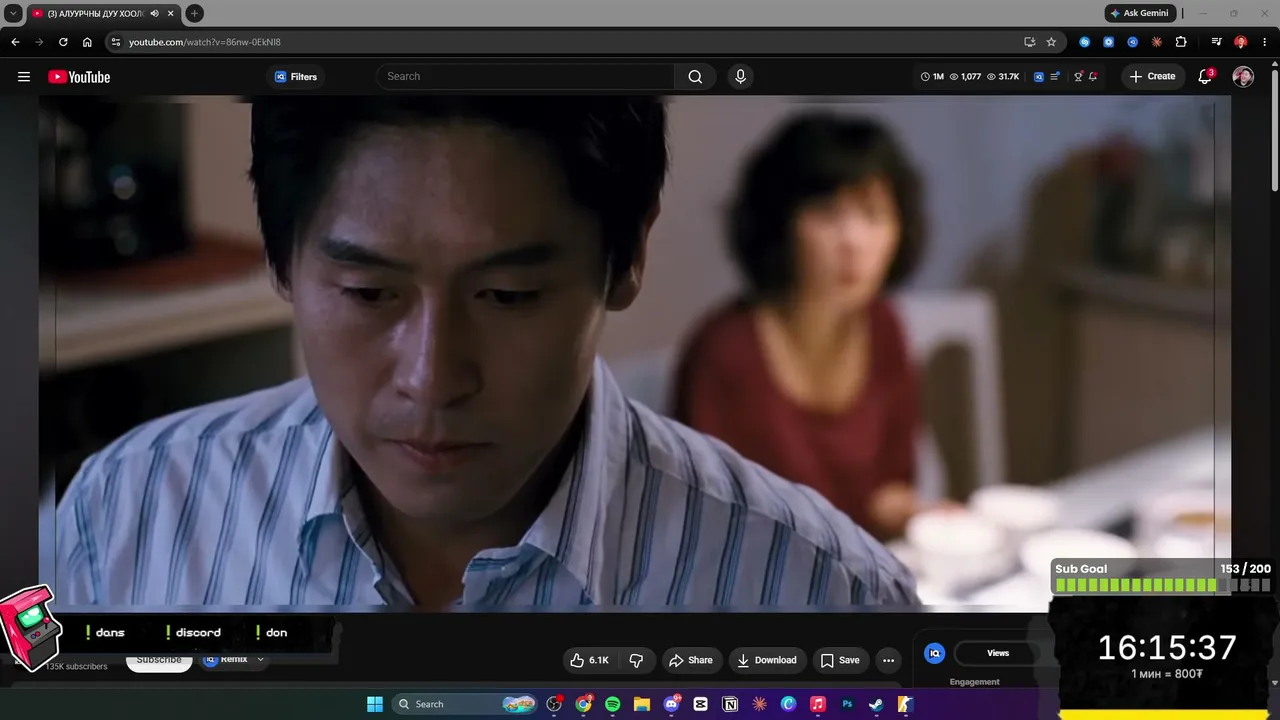Viewport: 1280px width, 720px height.
Task: Go to the YouTube home logo
Action: [x=79, y=77]
